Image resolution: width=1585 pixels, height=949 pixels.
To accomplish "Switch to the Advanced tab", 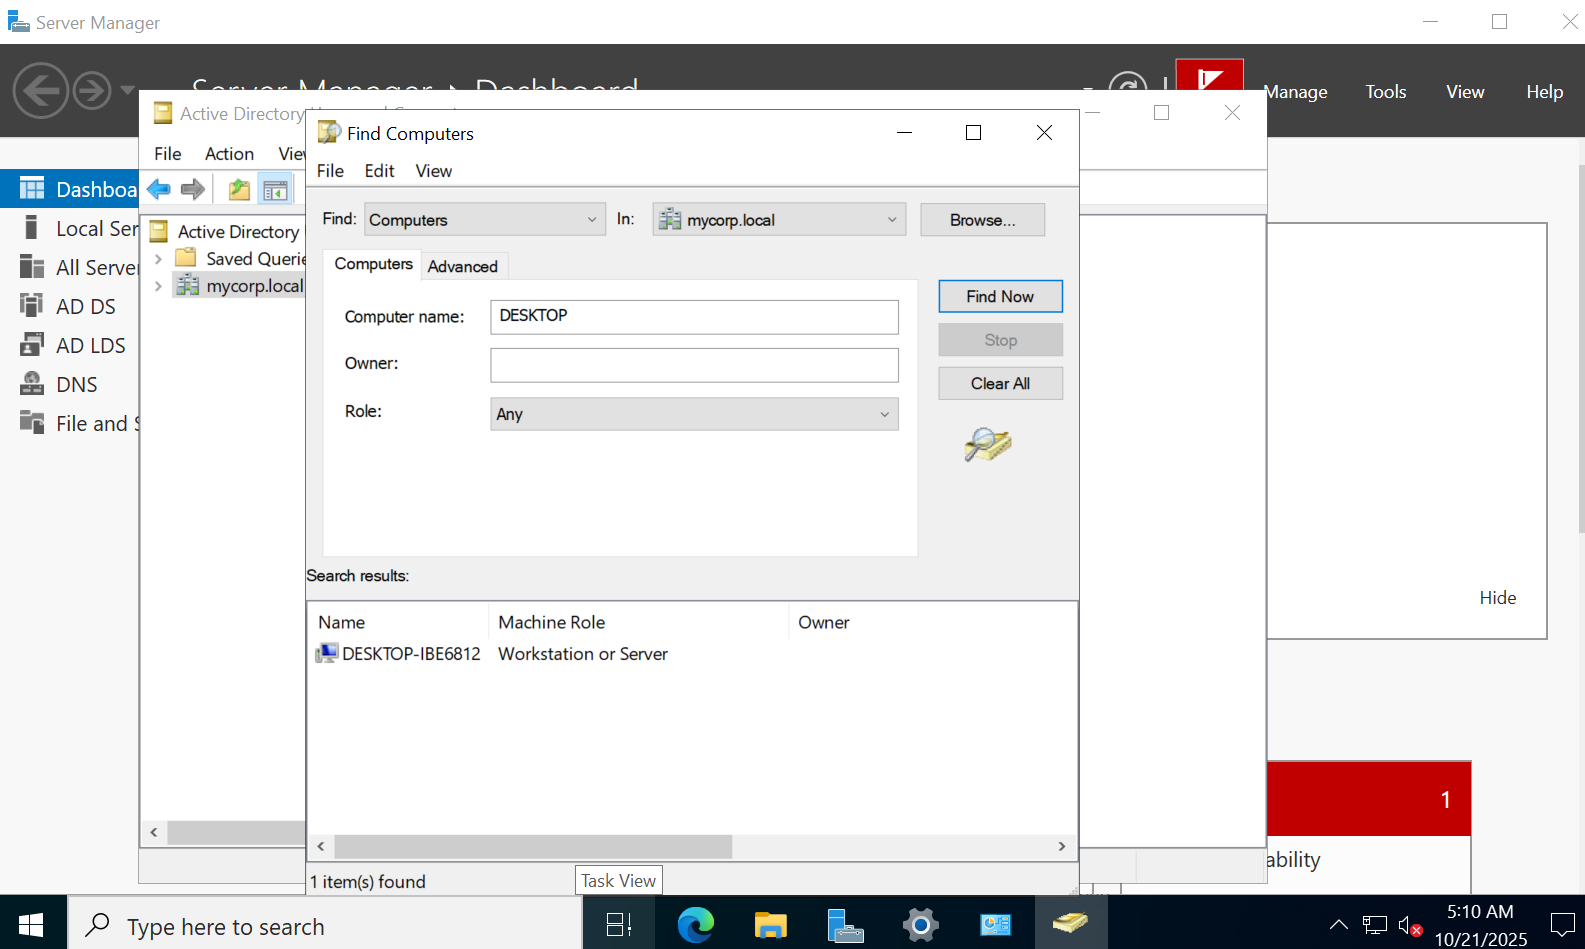I will tap(462, 267).
